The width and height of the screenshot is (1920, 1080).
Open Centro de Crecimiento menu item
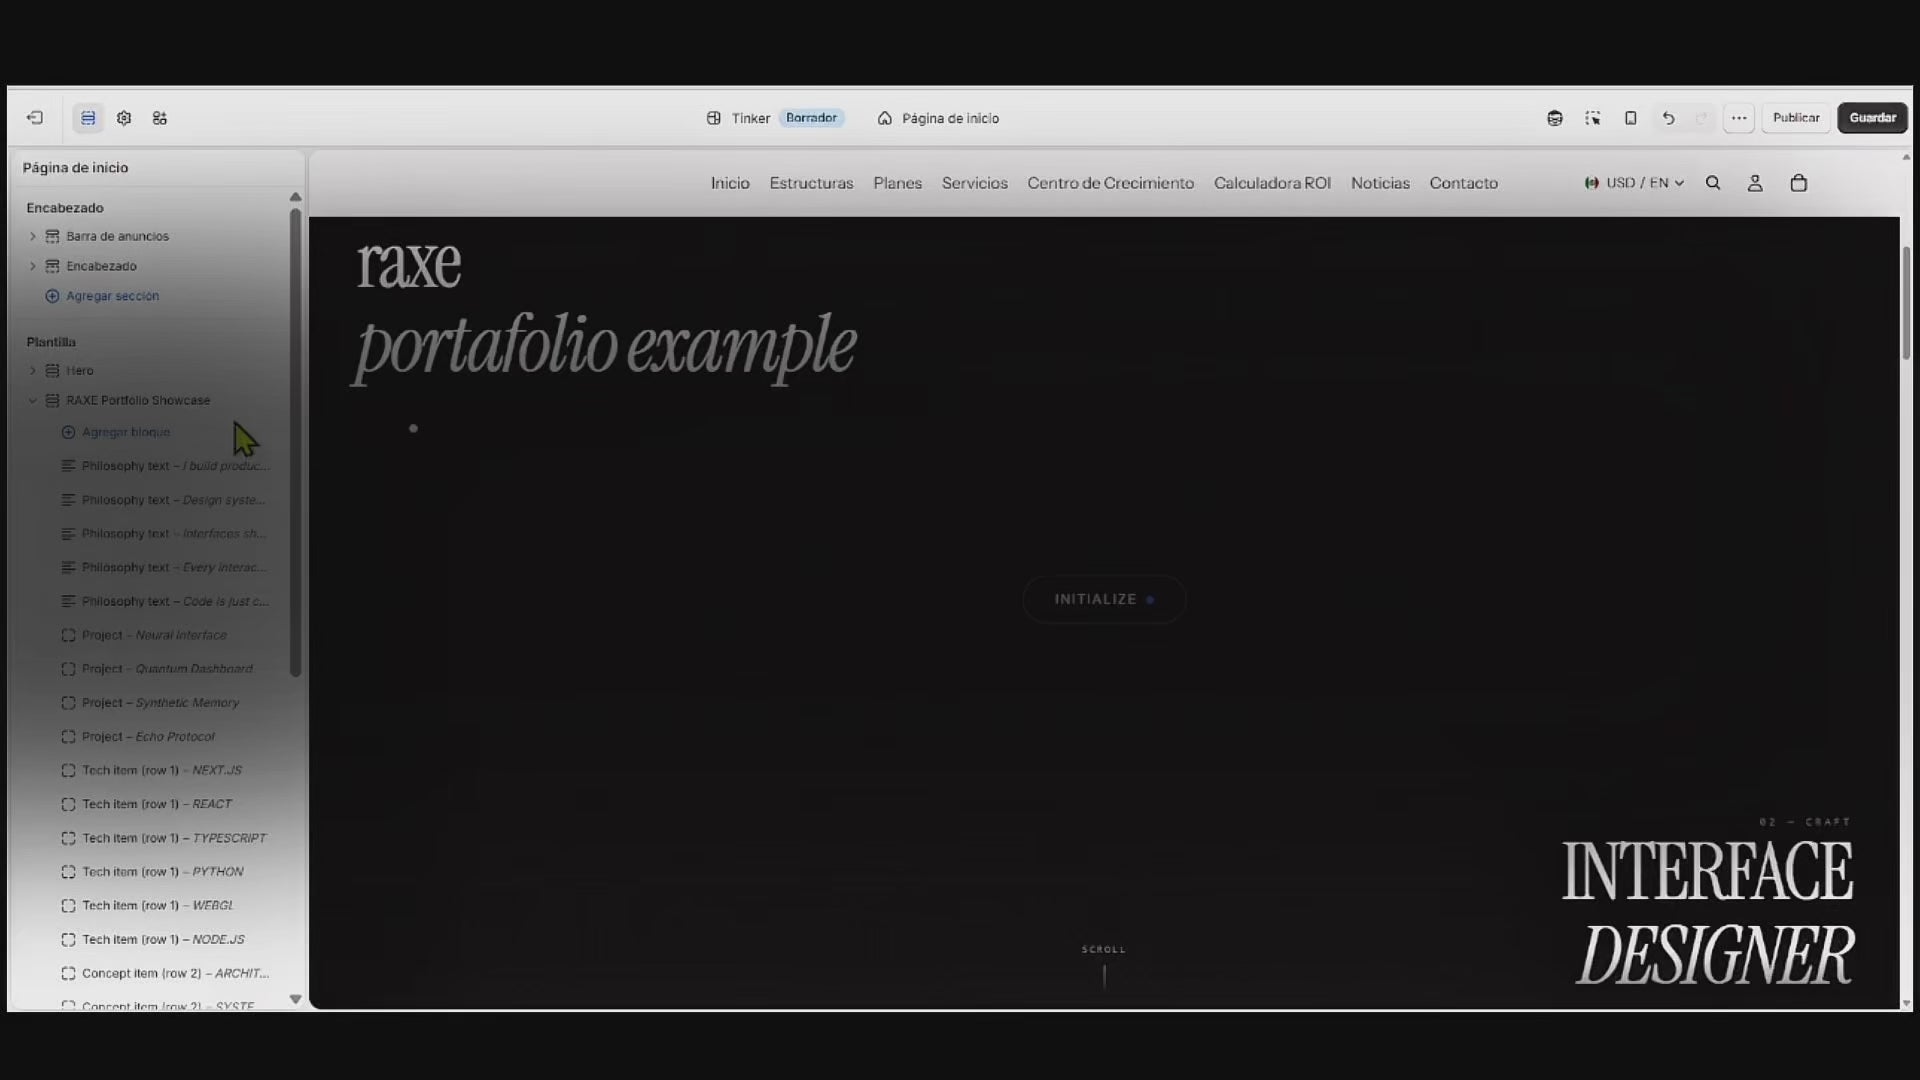[1110, 183]
